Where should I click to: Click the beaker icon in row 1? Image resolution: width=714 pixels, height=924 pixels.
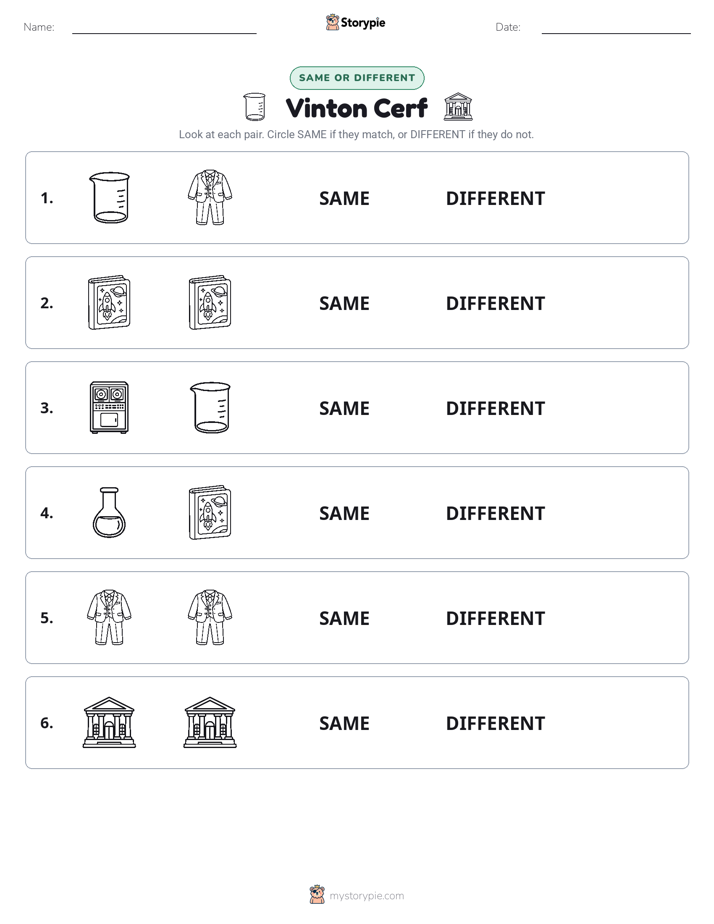coord(109,197)
